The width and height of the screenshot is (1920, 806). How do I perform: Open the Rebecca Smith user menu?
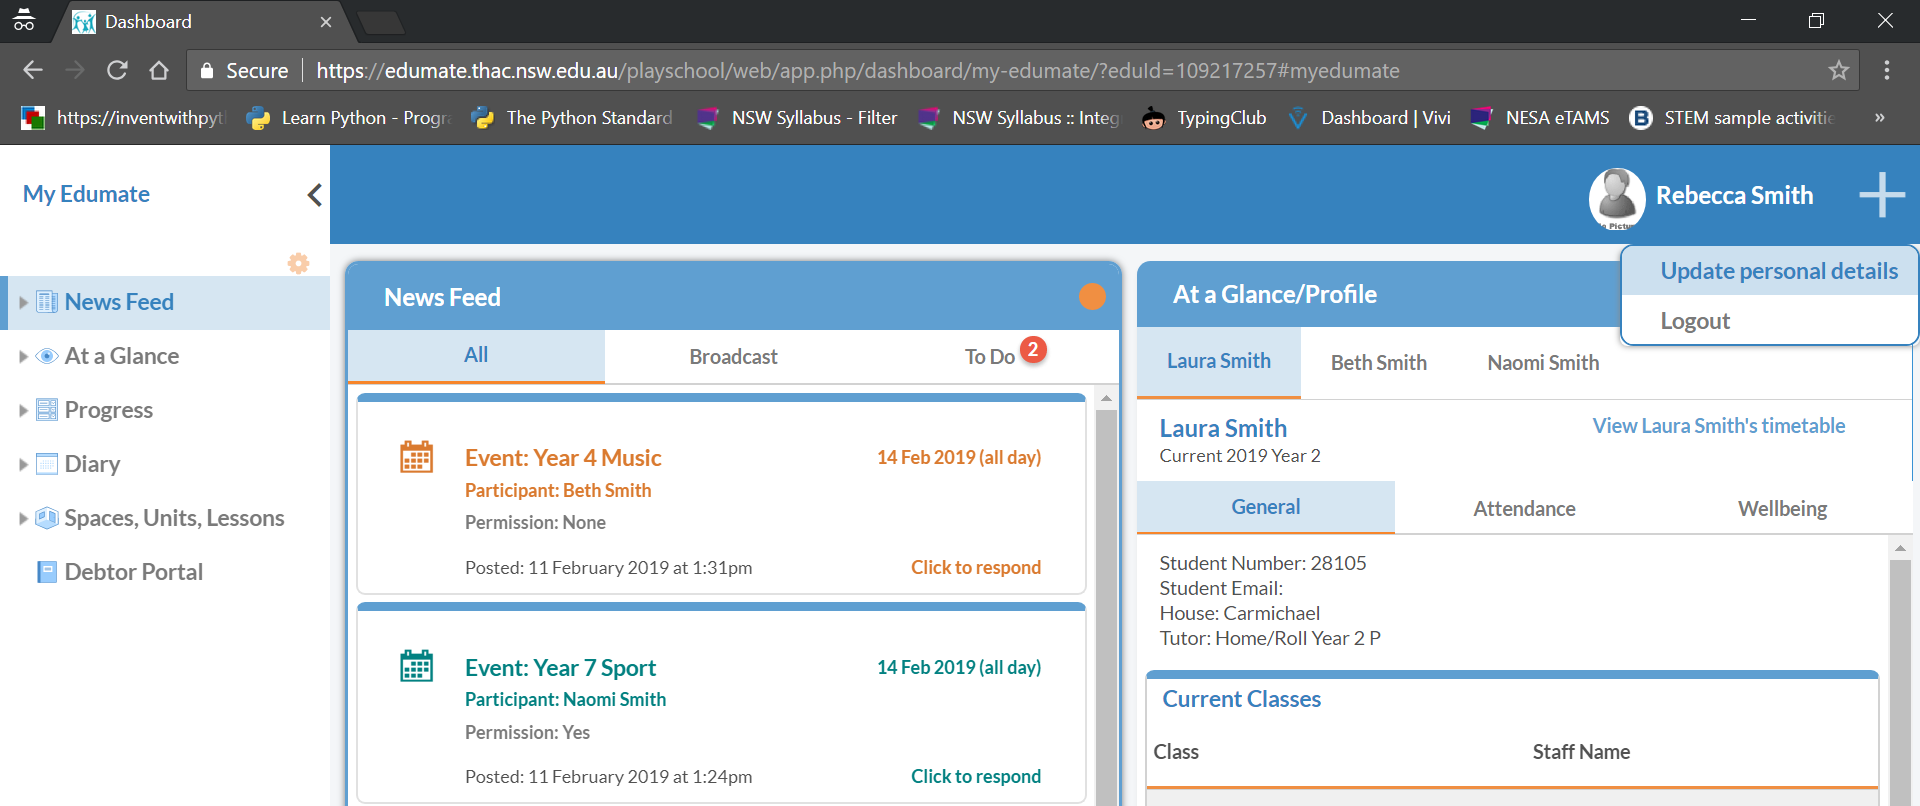(x=1734, y=195)
